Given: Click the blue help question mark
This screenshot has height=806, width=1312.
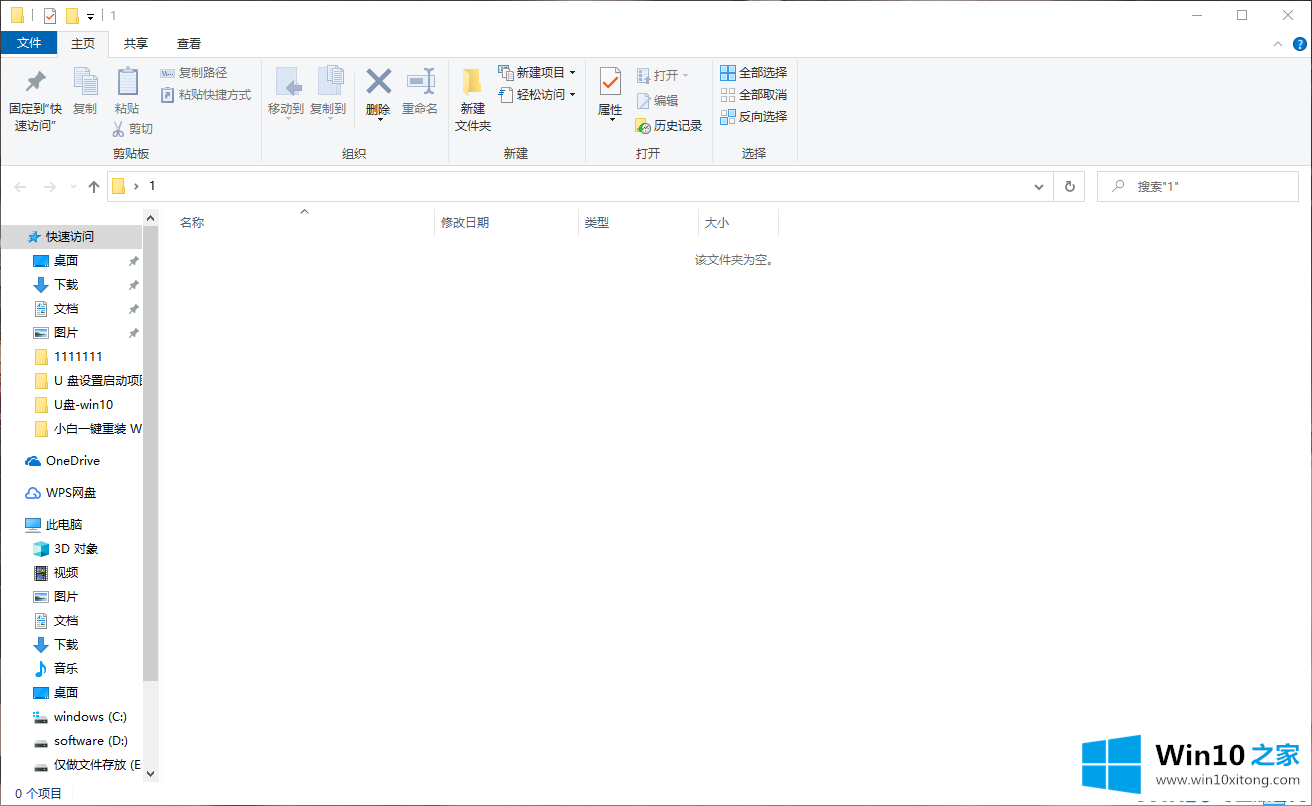Looking at the screenshot, I should (1299, 44).
